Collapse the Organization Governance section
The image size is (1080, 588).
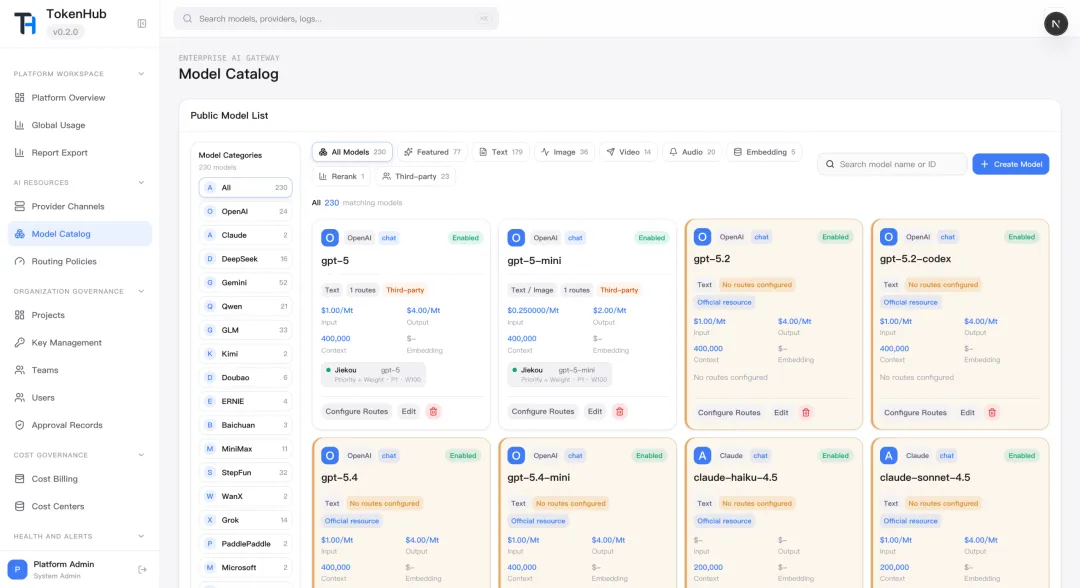click(141, 291)
